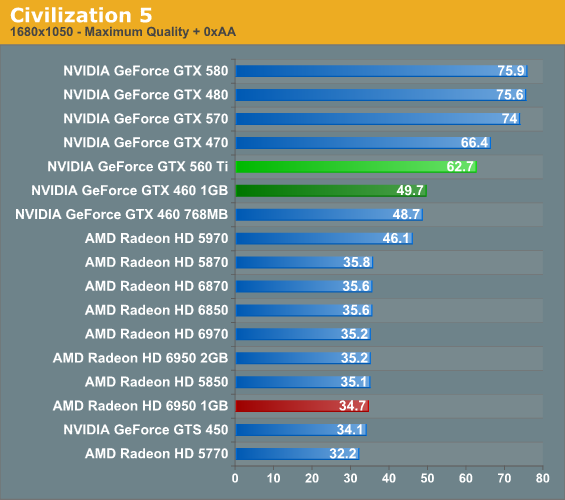Viewport: 565px width, 500px height.
Task: Click the dark green 49.7 bar value
Action: tap(410, 191)
